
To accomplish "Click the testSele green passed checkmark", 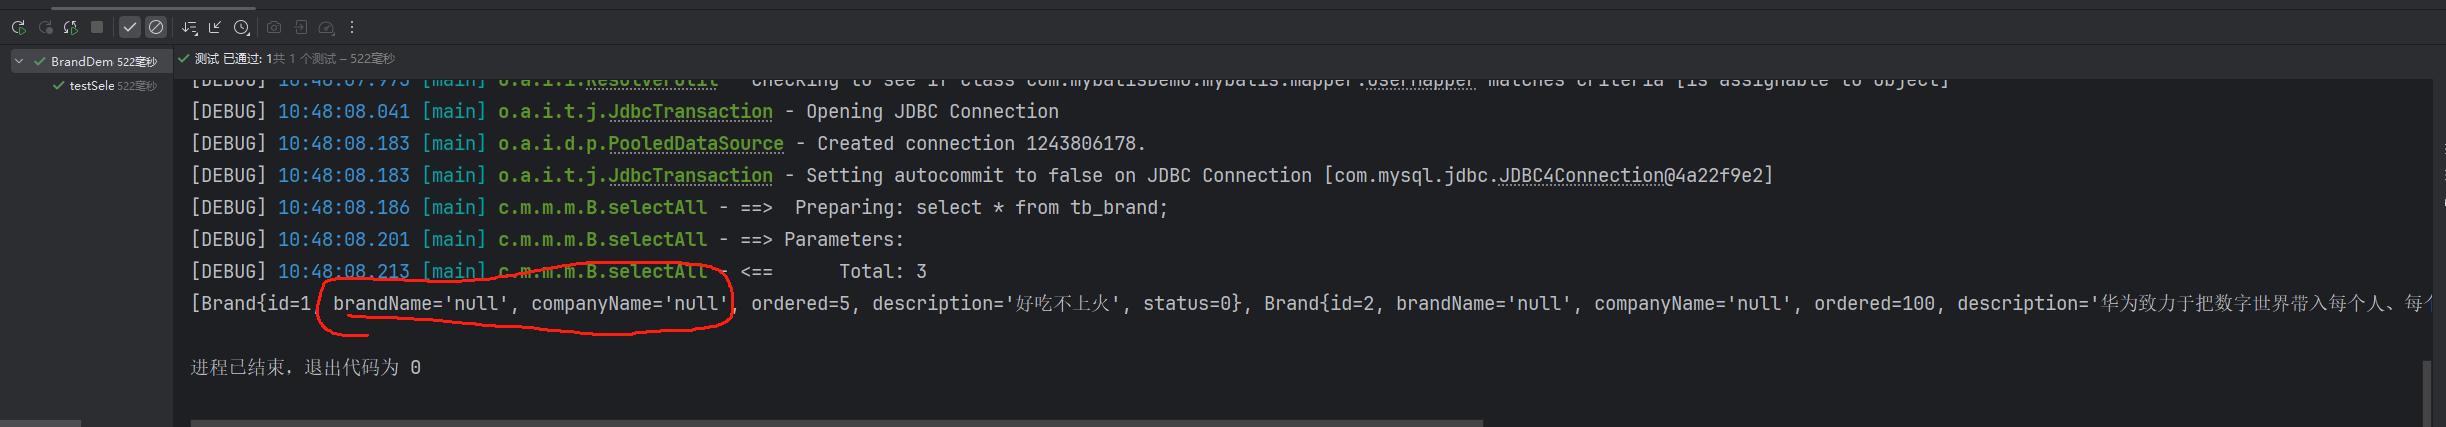I will pyautogui.click(x=58, y=86).
